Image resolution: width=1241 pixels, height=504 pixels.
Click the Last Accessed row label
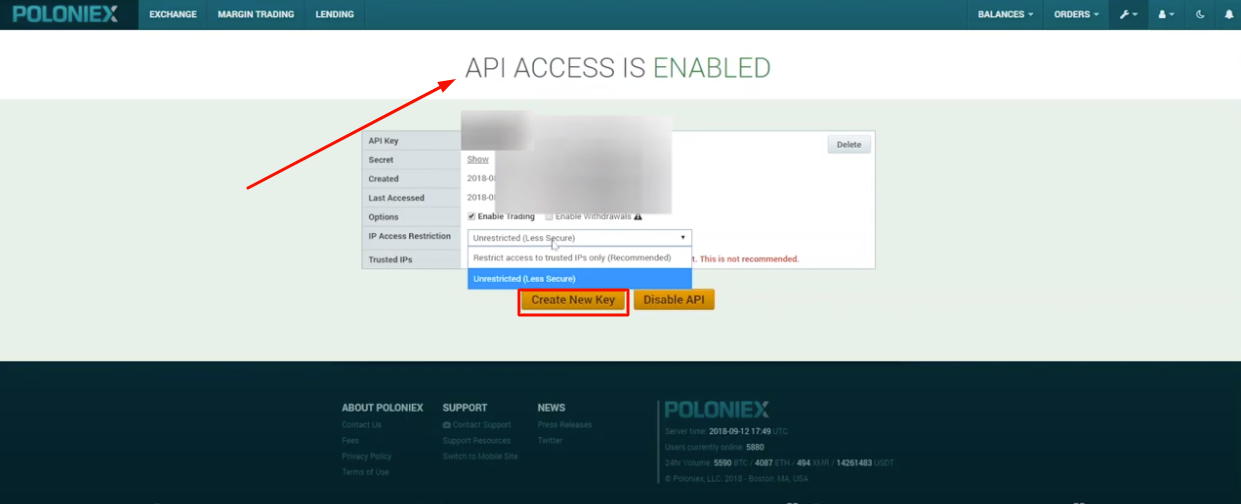[396, 198]
